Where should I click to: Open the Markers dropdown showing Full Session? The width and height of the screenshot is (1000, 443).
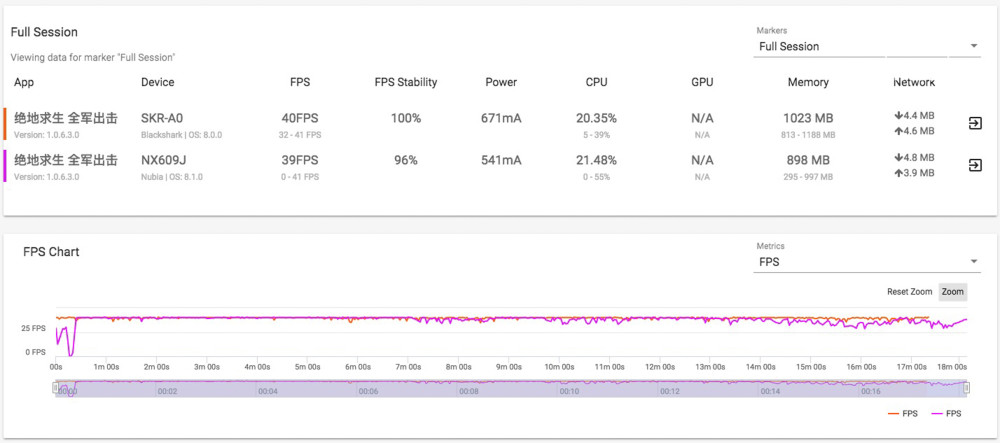click(x=867, y=47)
